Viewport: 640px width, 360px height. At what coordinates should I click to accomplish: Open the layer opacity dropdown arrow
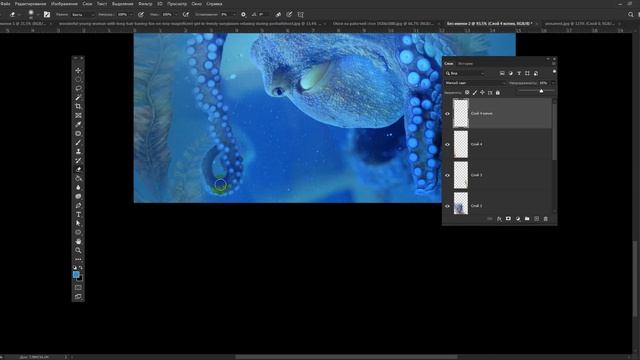tap(553, 83)
